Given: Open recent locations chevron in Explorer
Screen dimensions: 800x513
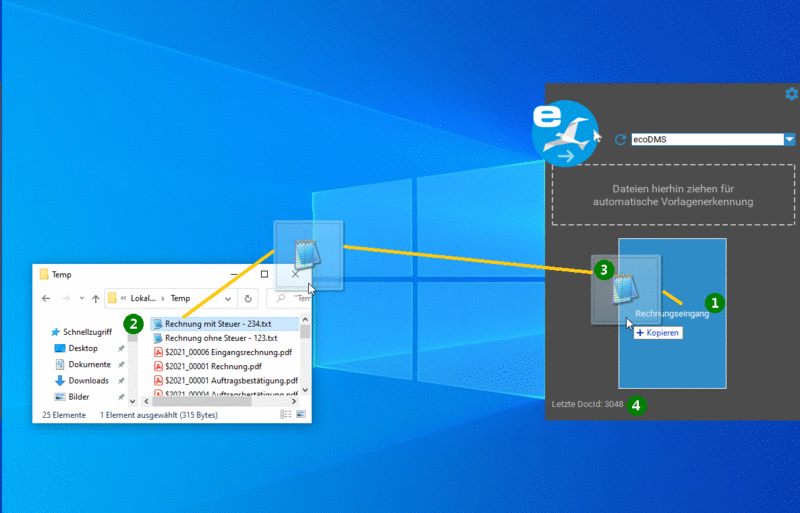Looking at the screenshot, I should pos(82,299).
